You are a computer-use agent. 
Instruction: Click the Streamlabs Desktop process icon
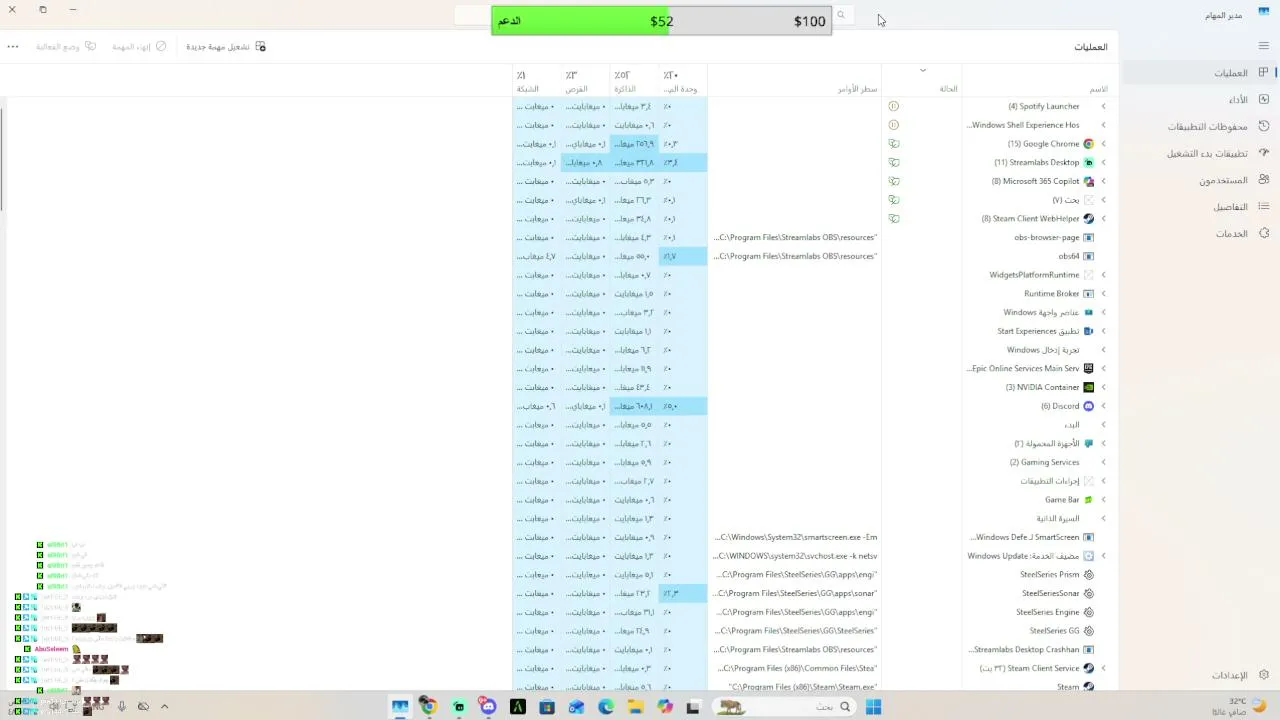point(1089,162)
